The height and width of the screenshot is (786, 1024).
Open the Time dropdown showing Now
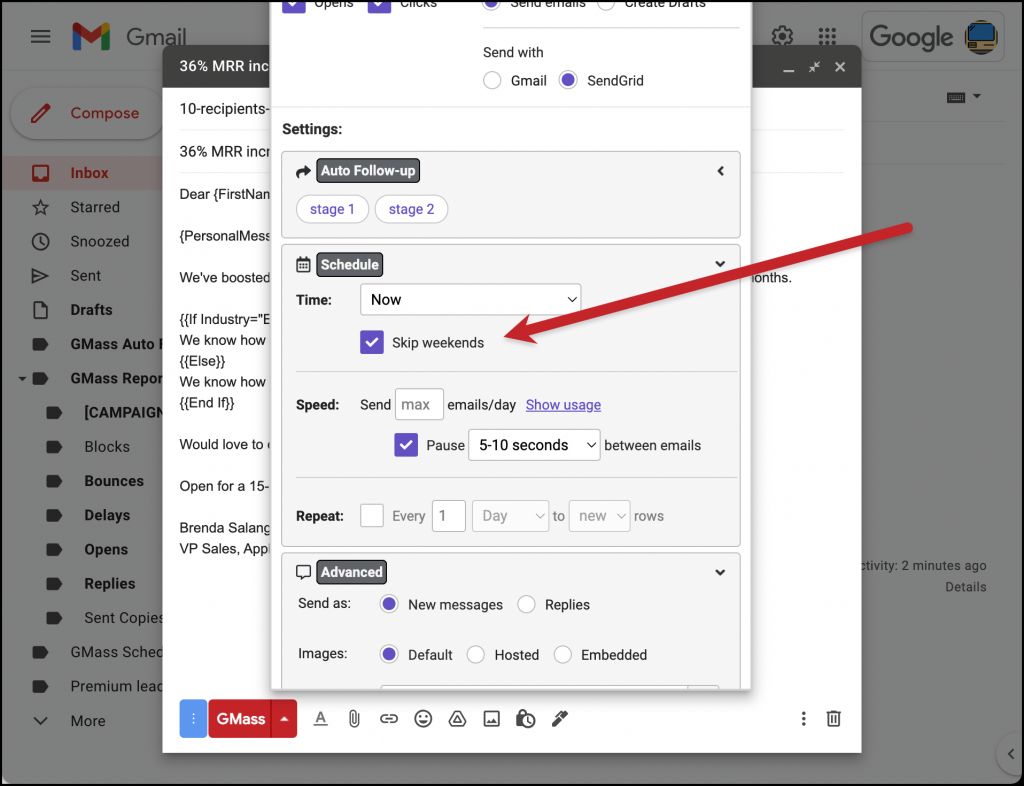click(x=470, y=298)
